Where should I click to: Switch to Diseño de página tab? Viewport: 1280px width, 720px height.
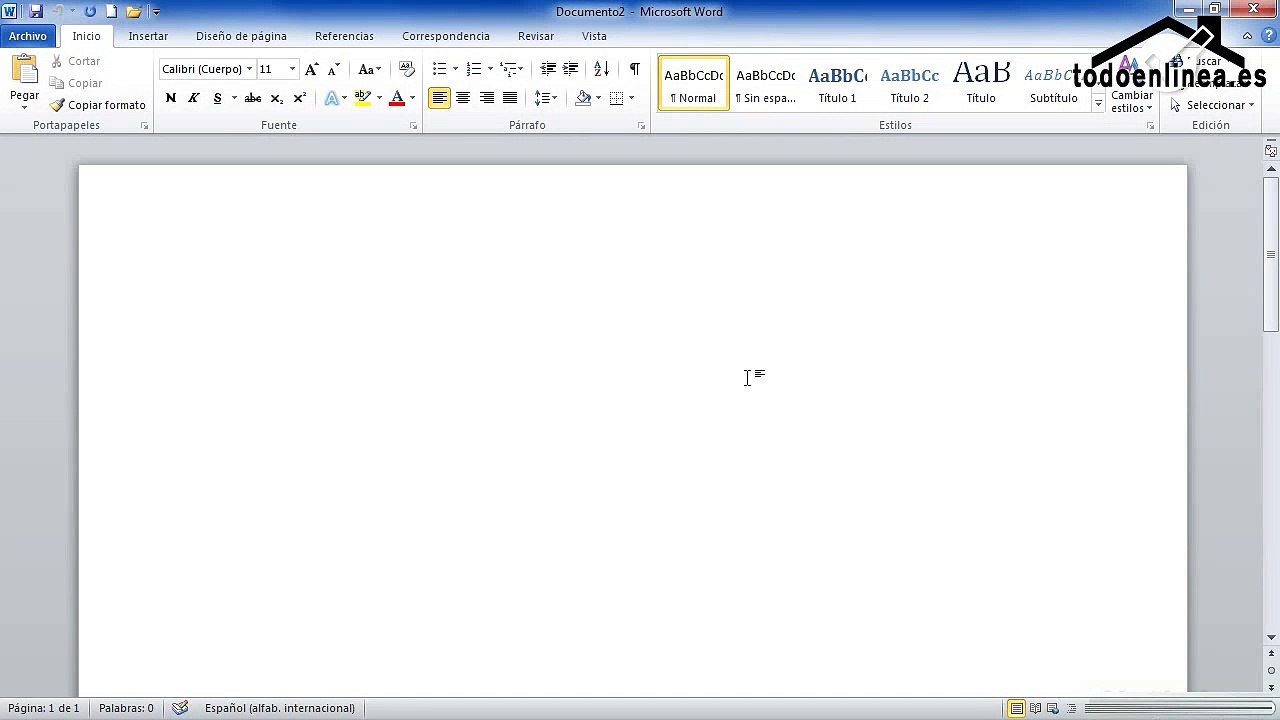click(x=241, y=36)
